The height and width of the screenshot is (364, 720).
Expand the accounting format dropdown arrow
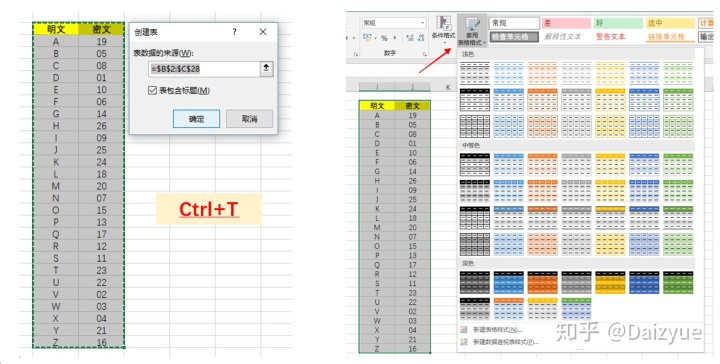(x=375, y=38)
